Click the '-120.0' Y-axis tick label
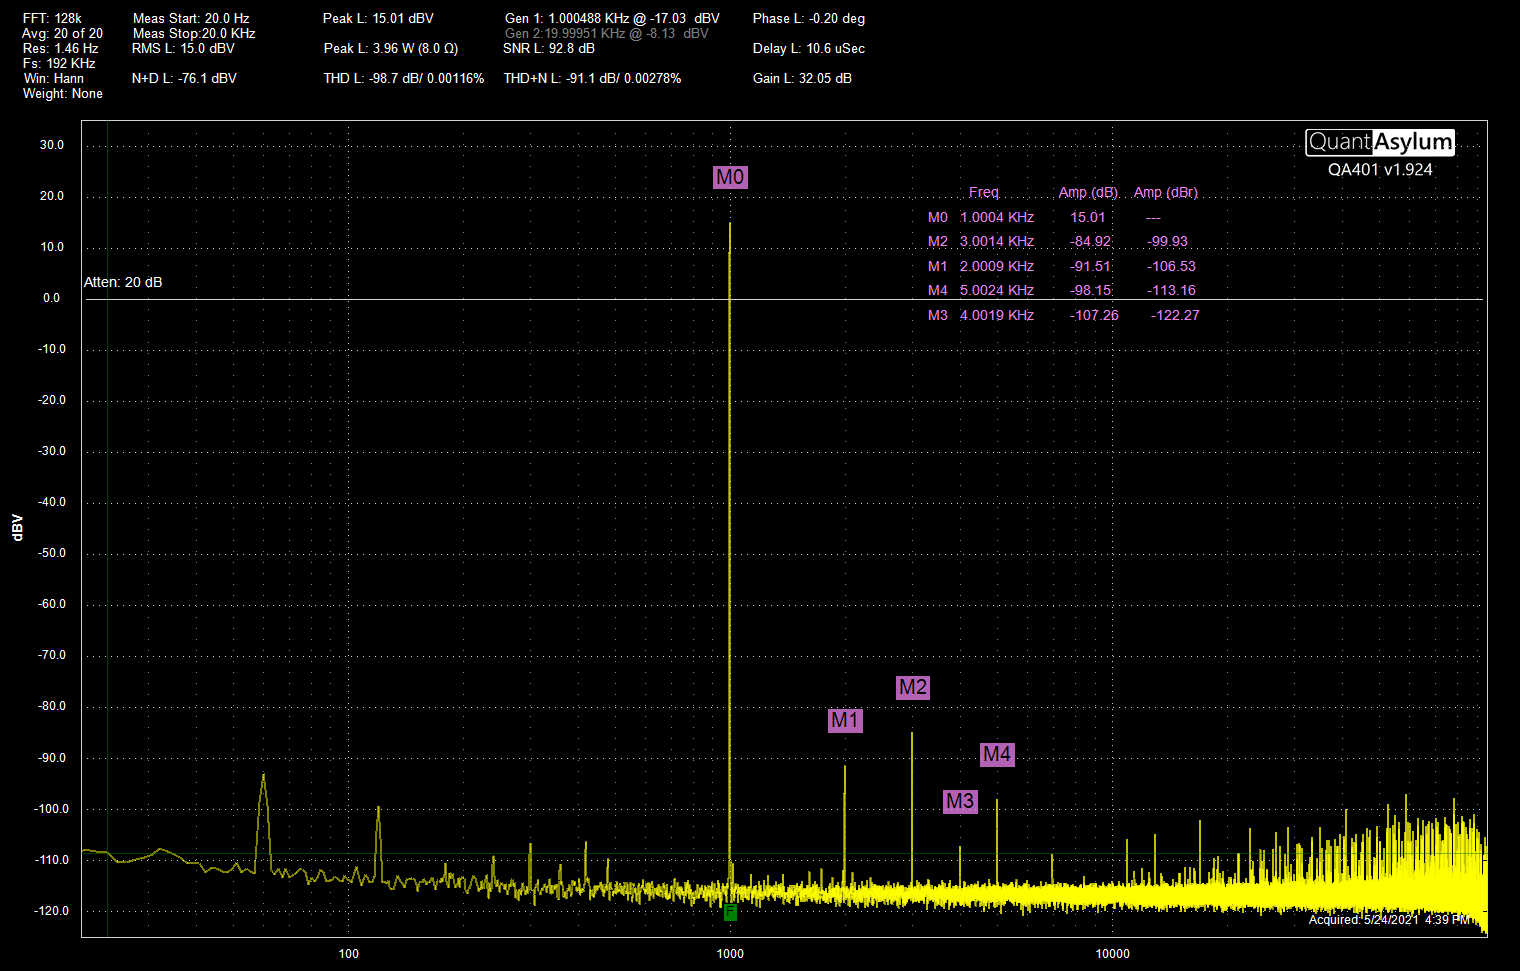The width and height of the screenshot is (1520, 971). click(x=52, y=911)
